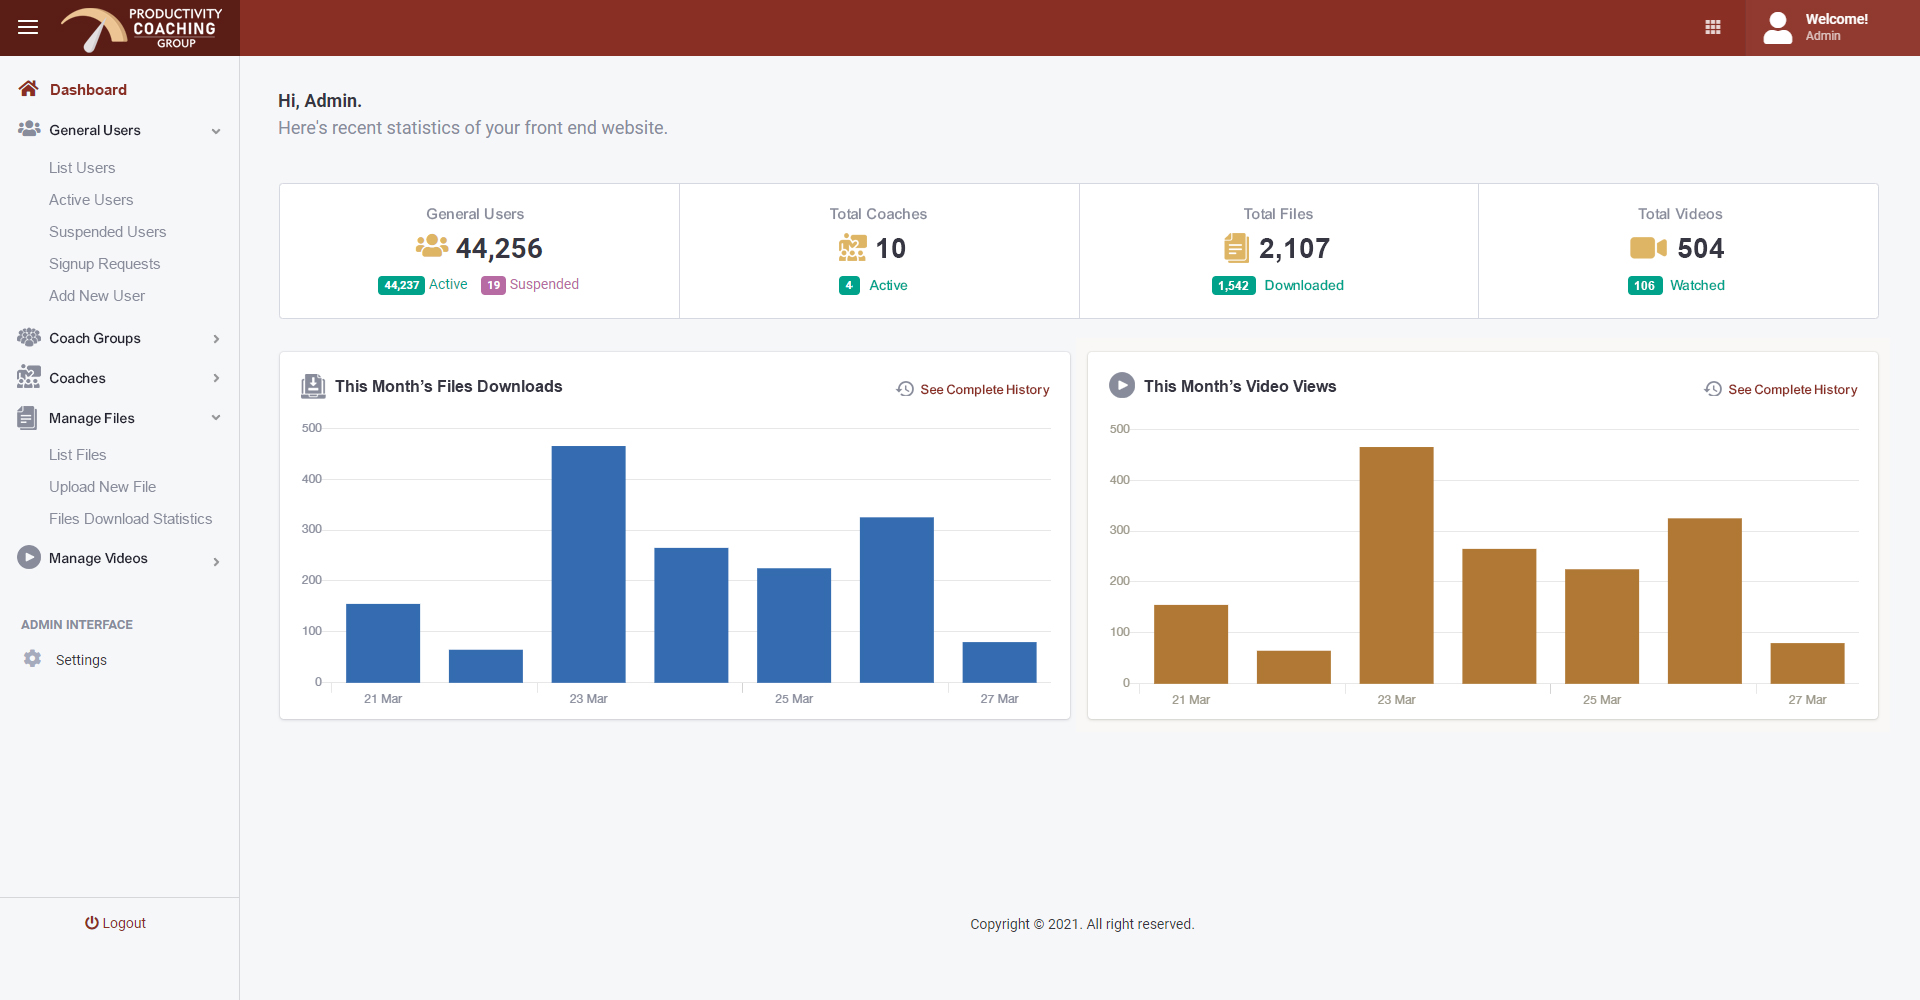Select Upload New File in sidebar

click(x=103, y=487)
